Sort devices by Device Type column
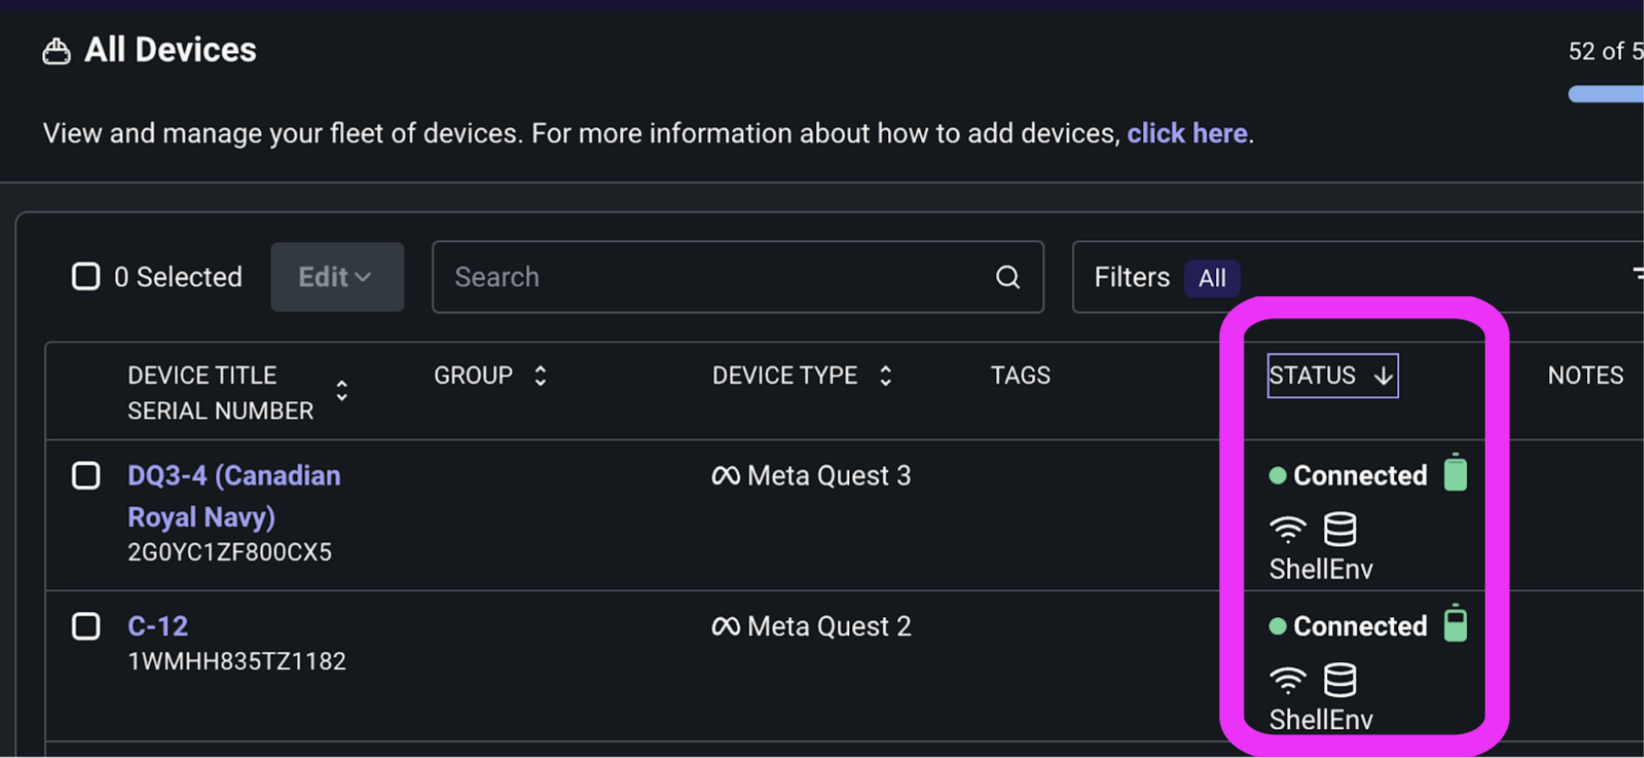The height and width of the screenshot is (758, 1644). click(x=885, y=376)
